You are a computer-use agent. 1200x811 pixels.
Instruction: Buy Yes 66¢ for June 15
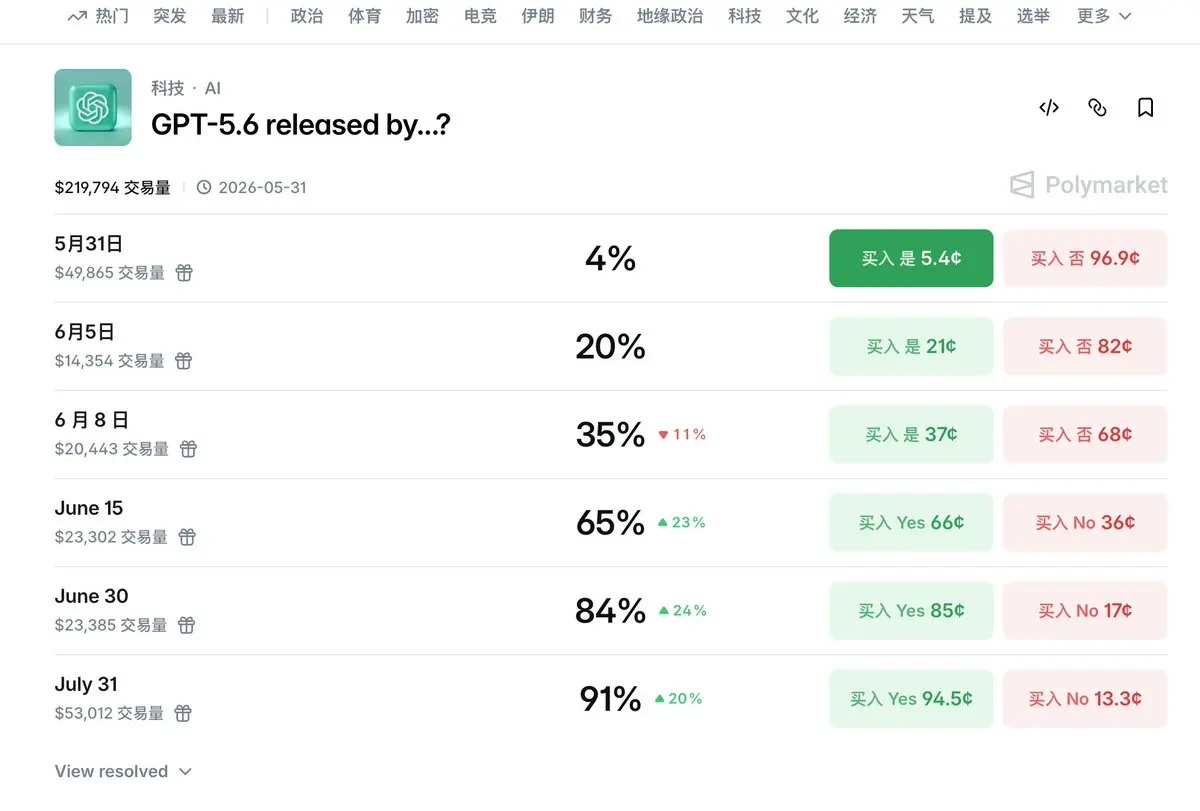click(x=911, y=522)
